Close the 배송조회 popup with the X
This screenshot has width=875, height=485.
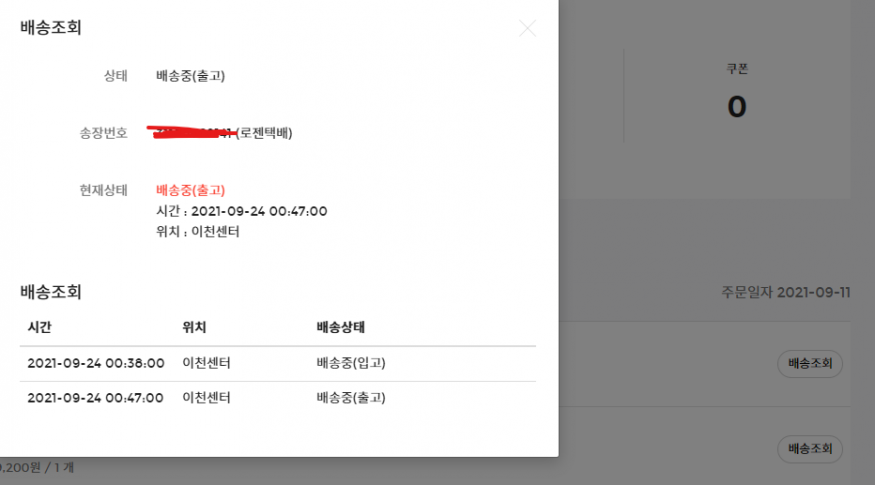coord(527,29)
